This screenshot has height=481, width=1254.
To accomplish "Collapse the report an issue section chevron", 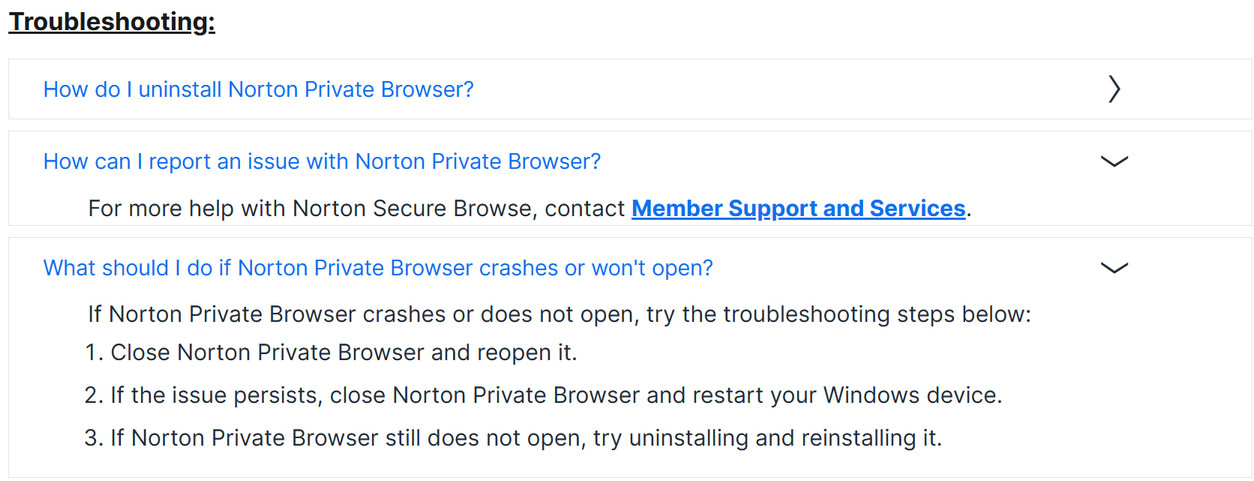I will pos(1114,161).
